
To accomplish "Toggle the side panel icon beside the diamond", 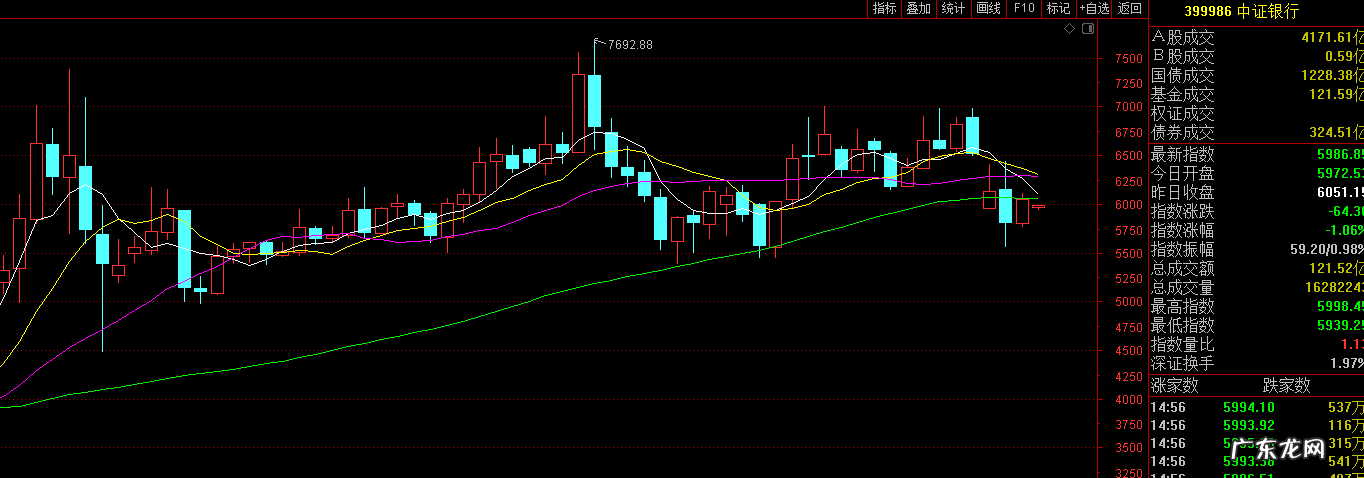I will 1084,29.
